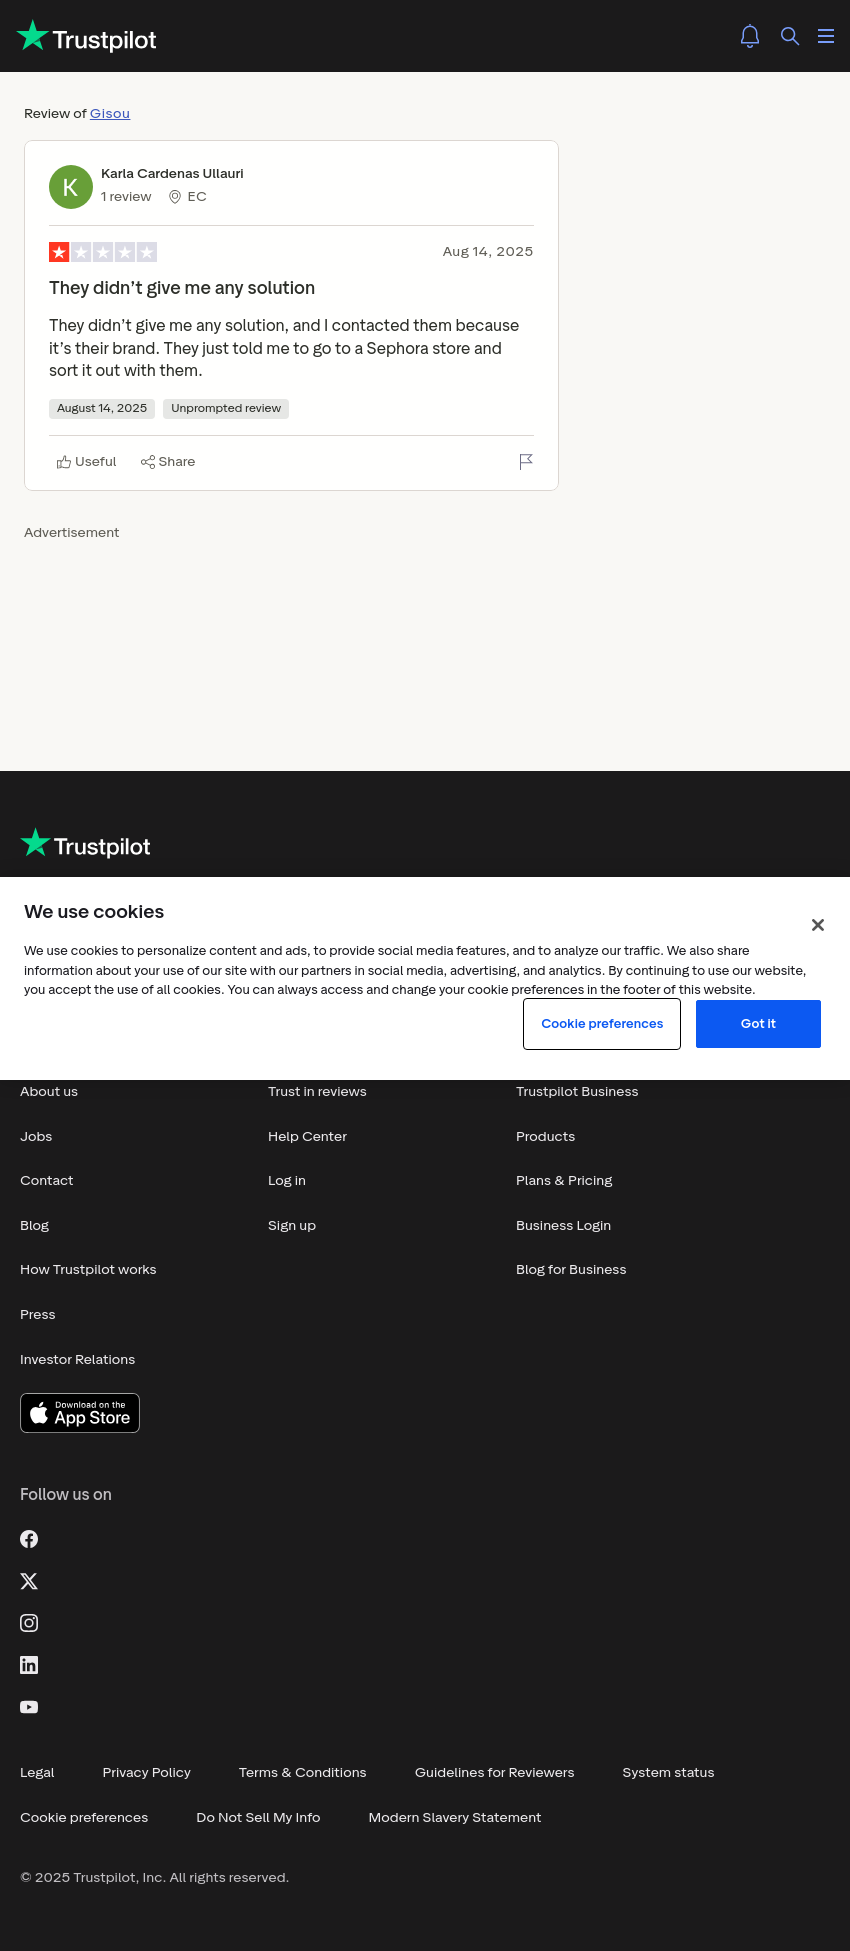Open the notifications bell icon
Image resolution: width=850 pixels, height=1951 pixels.
click(750, 36)
